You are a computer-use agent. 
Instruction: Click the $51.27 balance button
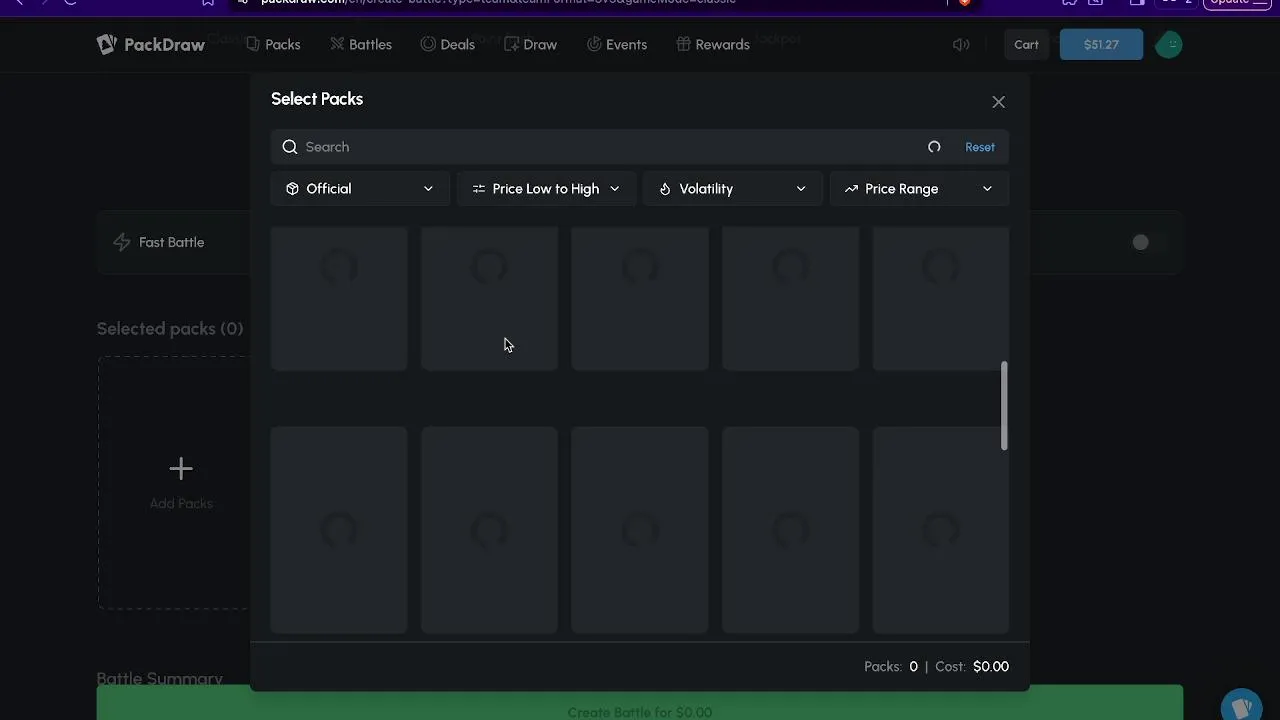coord(1101,44)
